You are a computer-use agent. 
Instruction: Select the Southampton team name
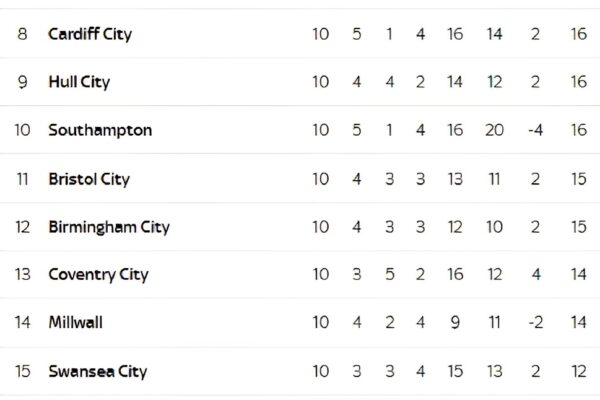click(100, 131)
